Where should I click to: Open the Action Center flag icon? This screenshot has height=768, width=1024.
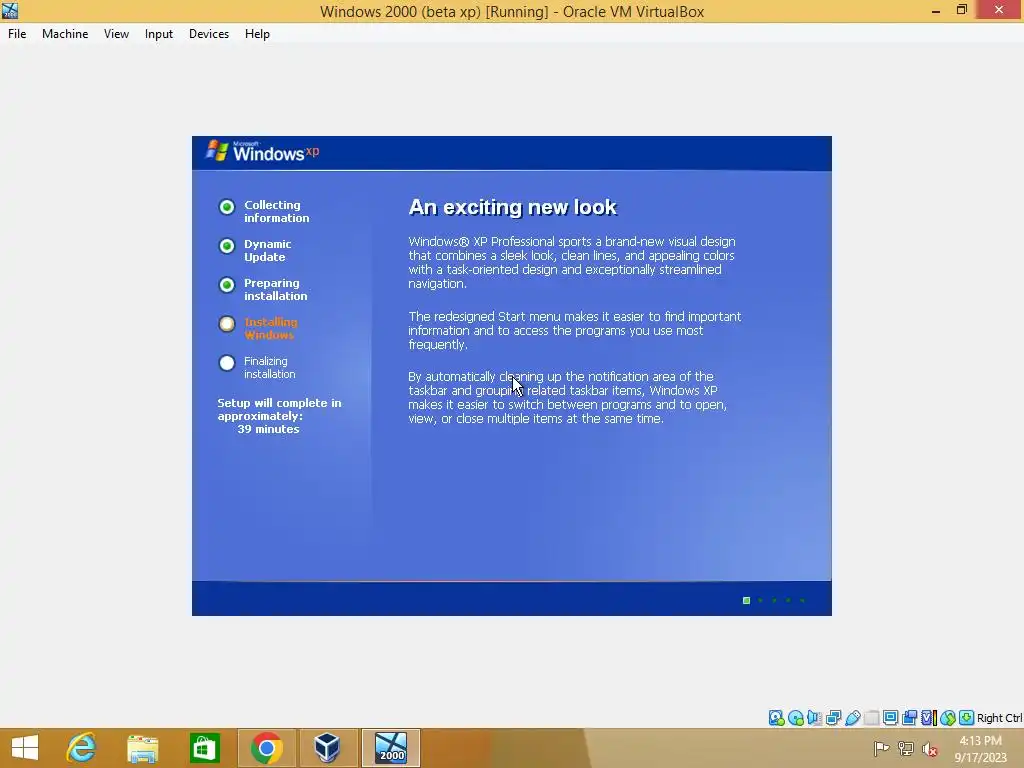pyautogui.click(x=881, y=748)
